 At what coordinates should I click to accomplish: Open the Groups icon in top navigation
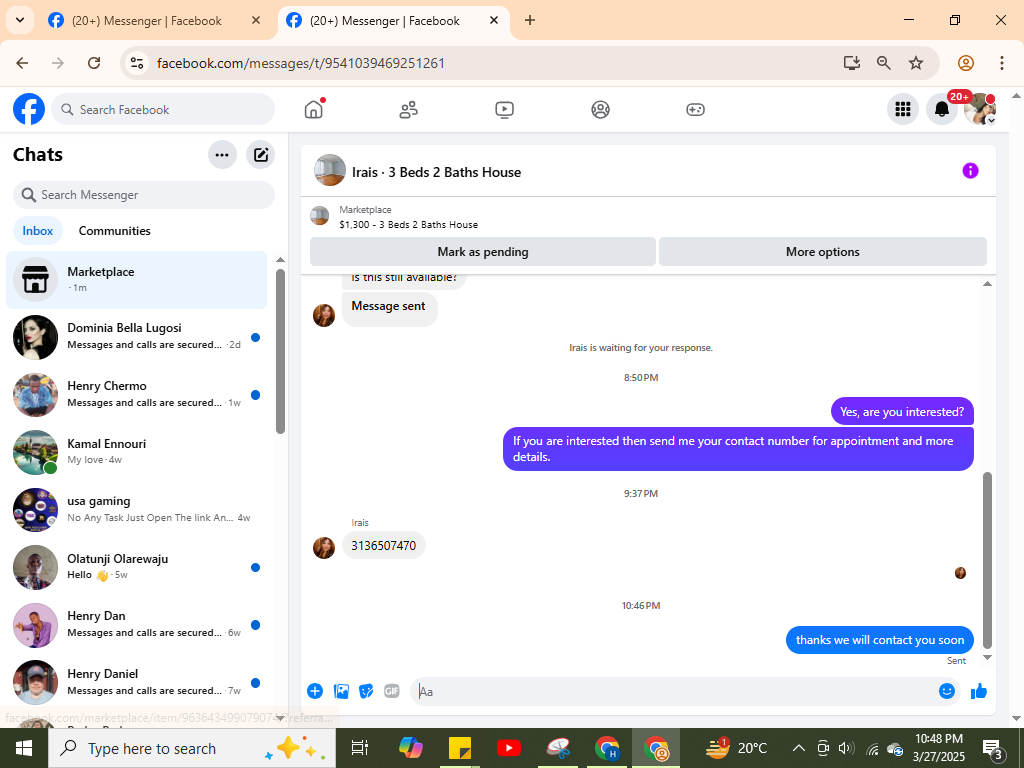(x=600, y=110)
